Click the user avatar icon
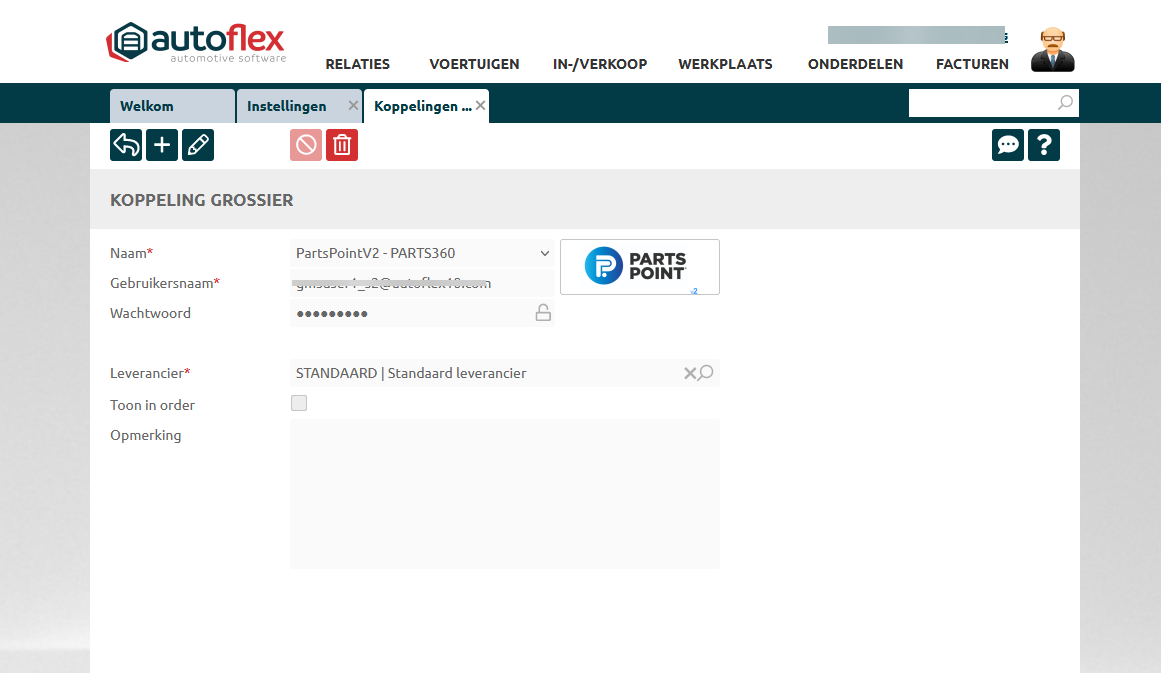The height and width of the screenshot is (673, 1161). tap(1052, 50)
